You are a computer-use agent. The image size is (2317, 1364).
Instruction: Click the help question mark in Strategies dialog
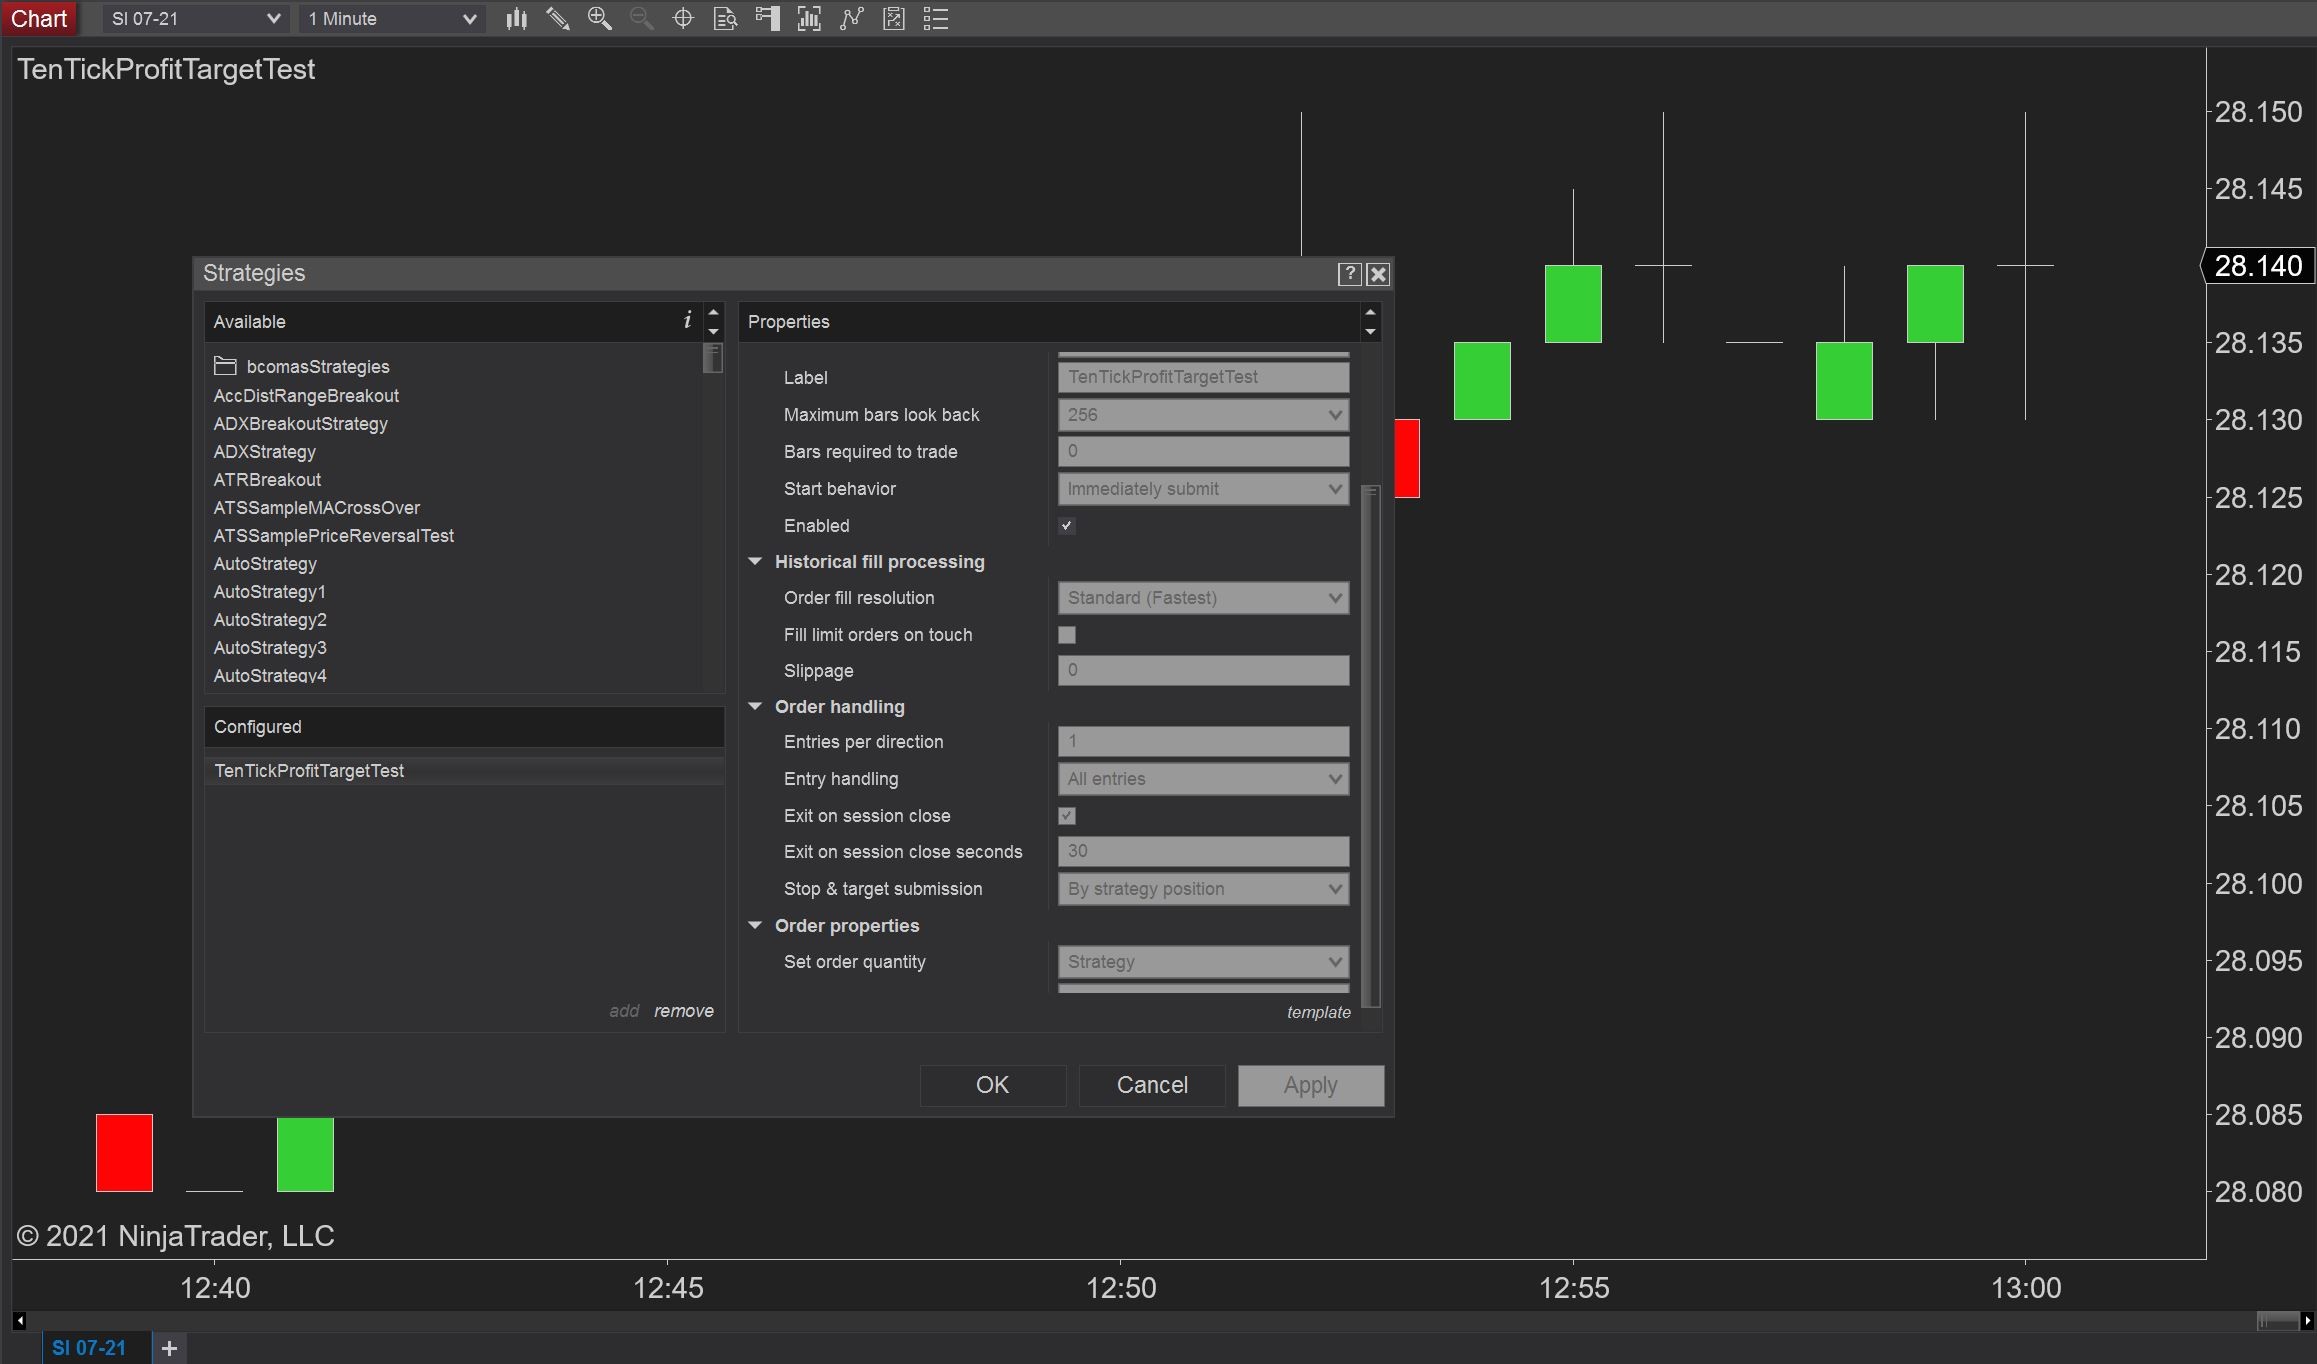1349,274
